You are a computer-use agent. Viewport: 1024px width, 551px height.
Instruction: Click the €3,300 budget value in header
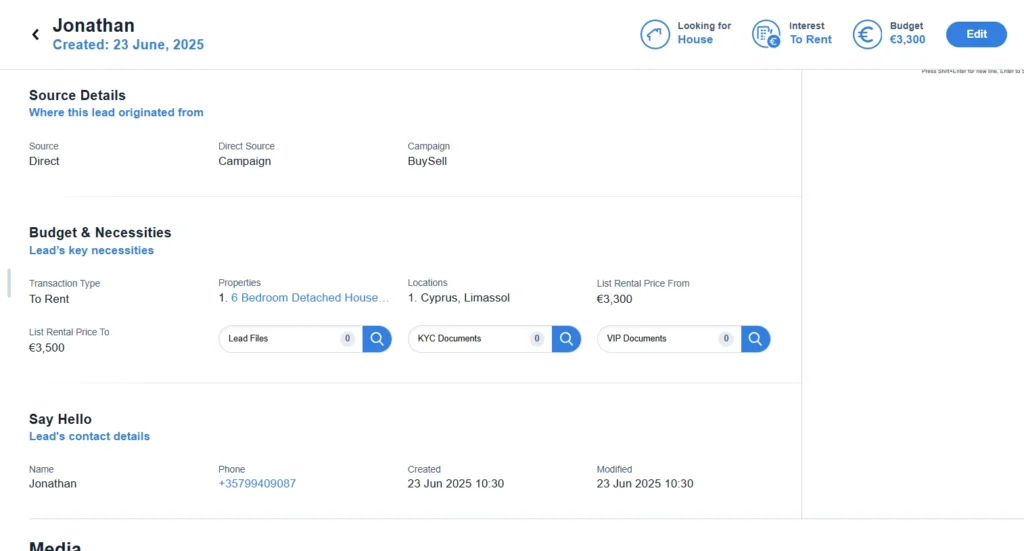(x=907, y=40)
